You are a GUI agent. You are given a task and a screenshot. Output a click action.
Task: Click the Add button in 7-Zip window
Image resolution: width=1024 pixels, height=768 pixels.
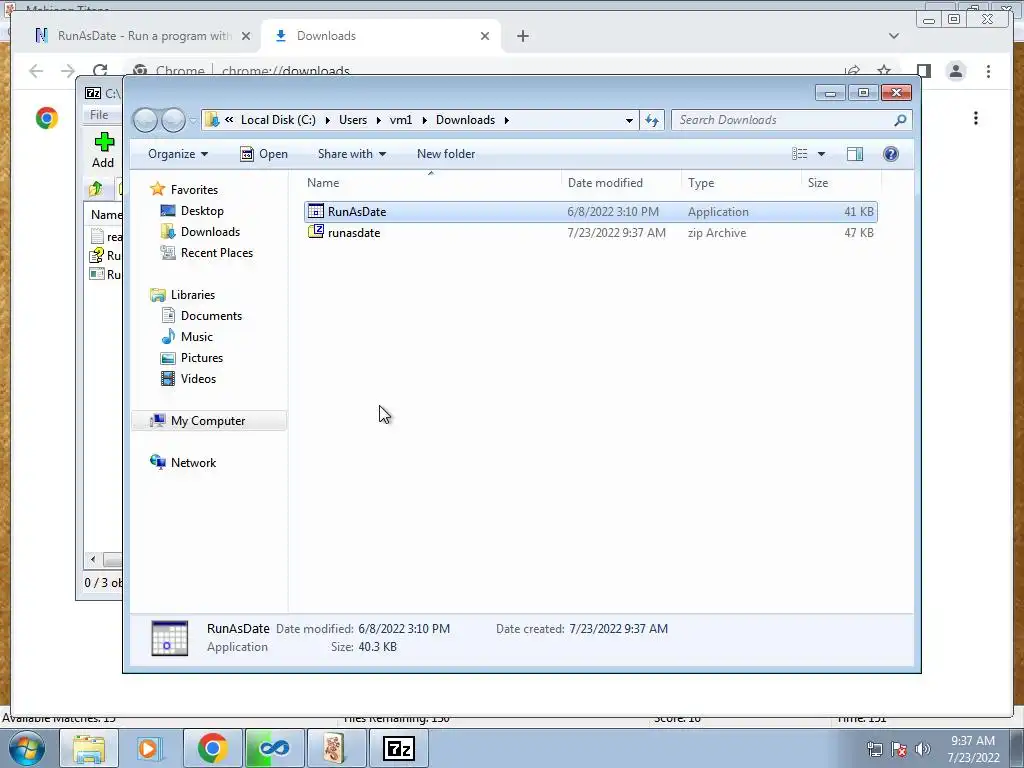[103, 150]
